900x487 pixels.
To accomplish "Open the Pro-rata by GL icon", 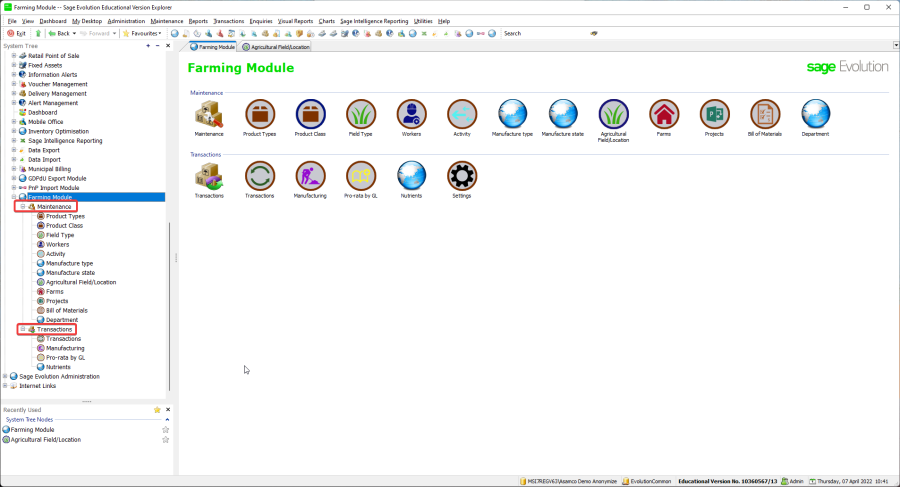I will (360, 176).
